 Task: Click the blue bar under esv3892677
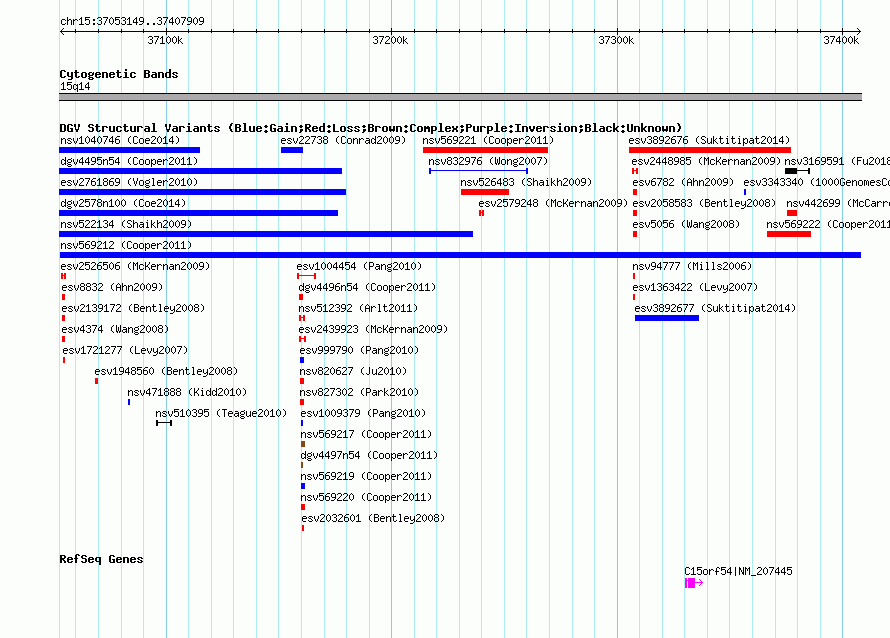(667, 318)
